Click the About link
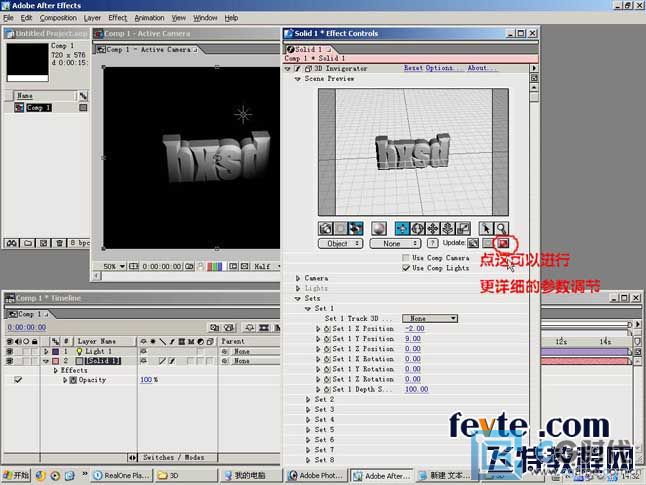The height and width of the screenshot is (485, 646). pyautogui.click(x=481, y=68)
